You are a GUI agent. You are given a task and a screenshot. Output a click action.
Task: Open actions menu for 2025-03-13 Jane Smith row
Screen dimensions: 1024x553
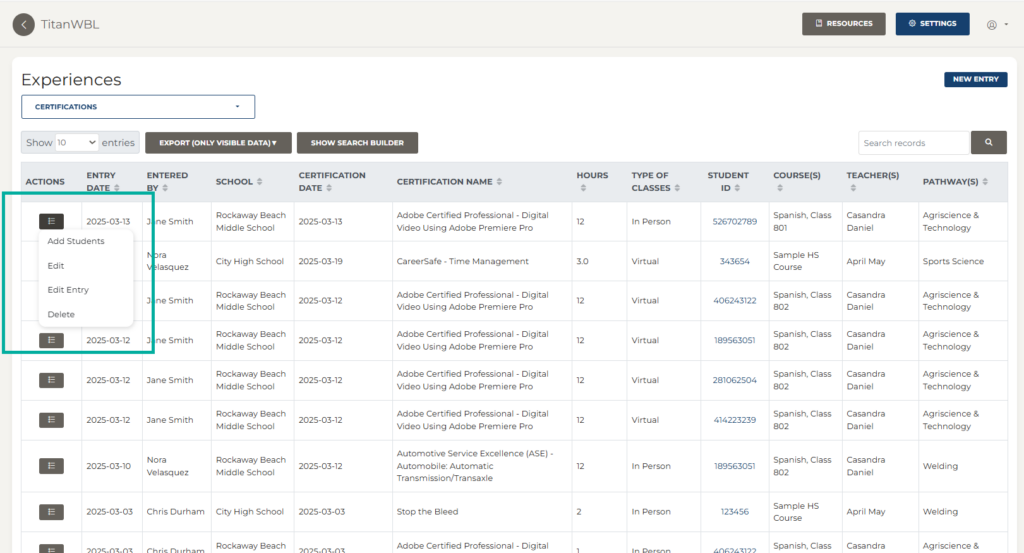[x=51, y=221]
